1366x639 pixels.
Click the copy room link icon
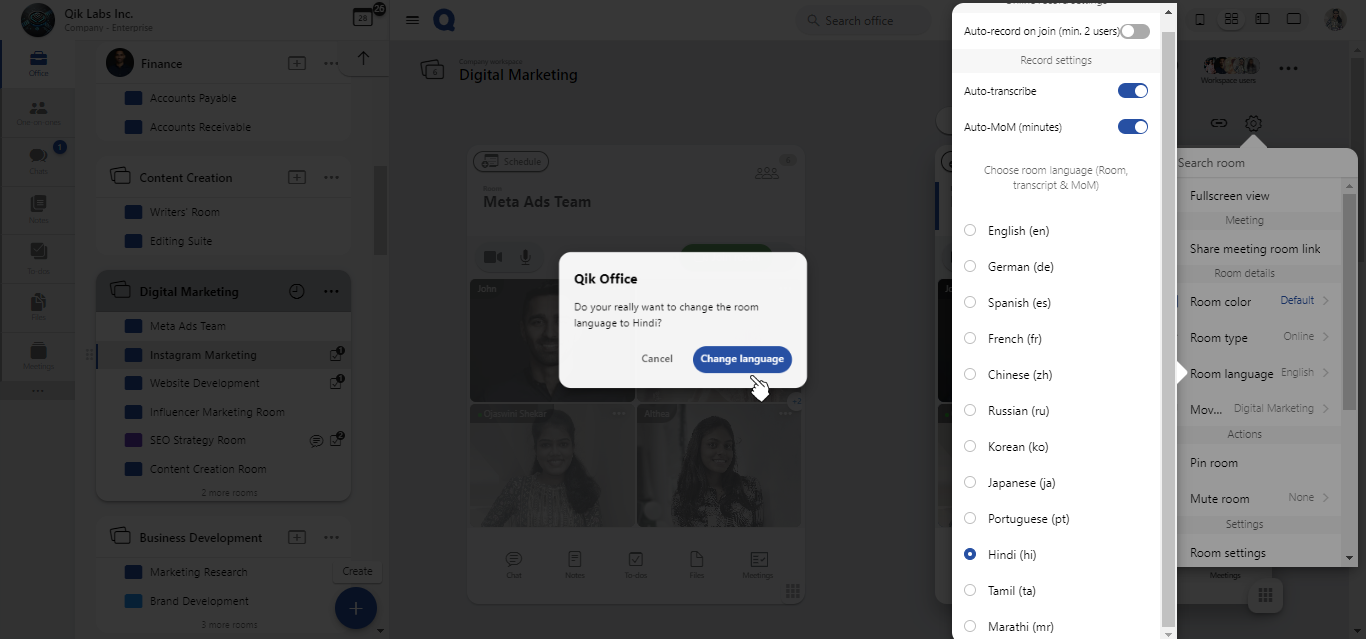point(1218,123)
